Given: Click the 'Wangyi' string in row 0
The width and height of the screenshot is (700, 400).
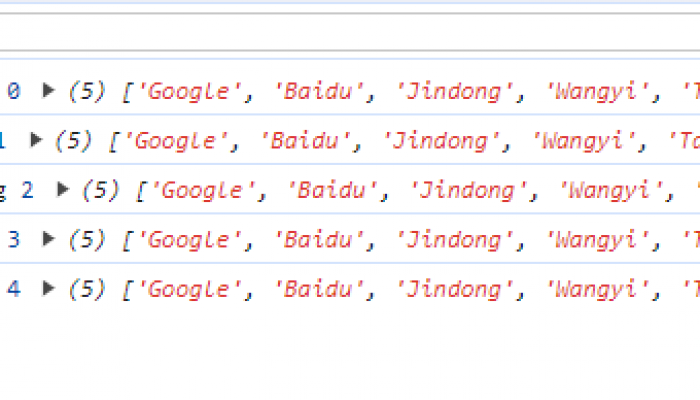Looking at the screenshot, I should [x=597, y=92].
